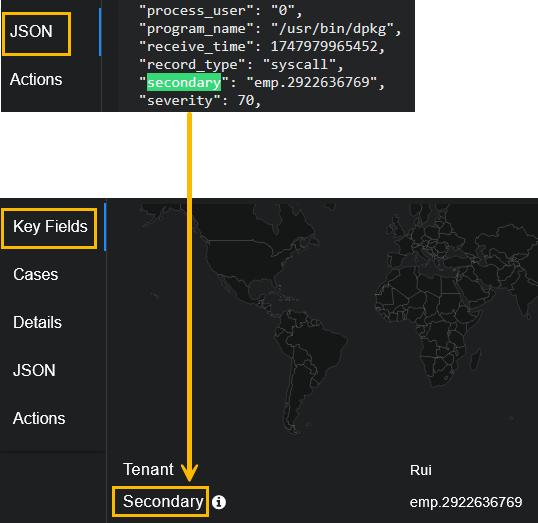Open the Actions tab next to the code view
This screenshot has height=523, width=538.
point(36,79)
